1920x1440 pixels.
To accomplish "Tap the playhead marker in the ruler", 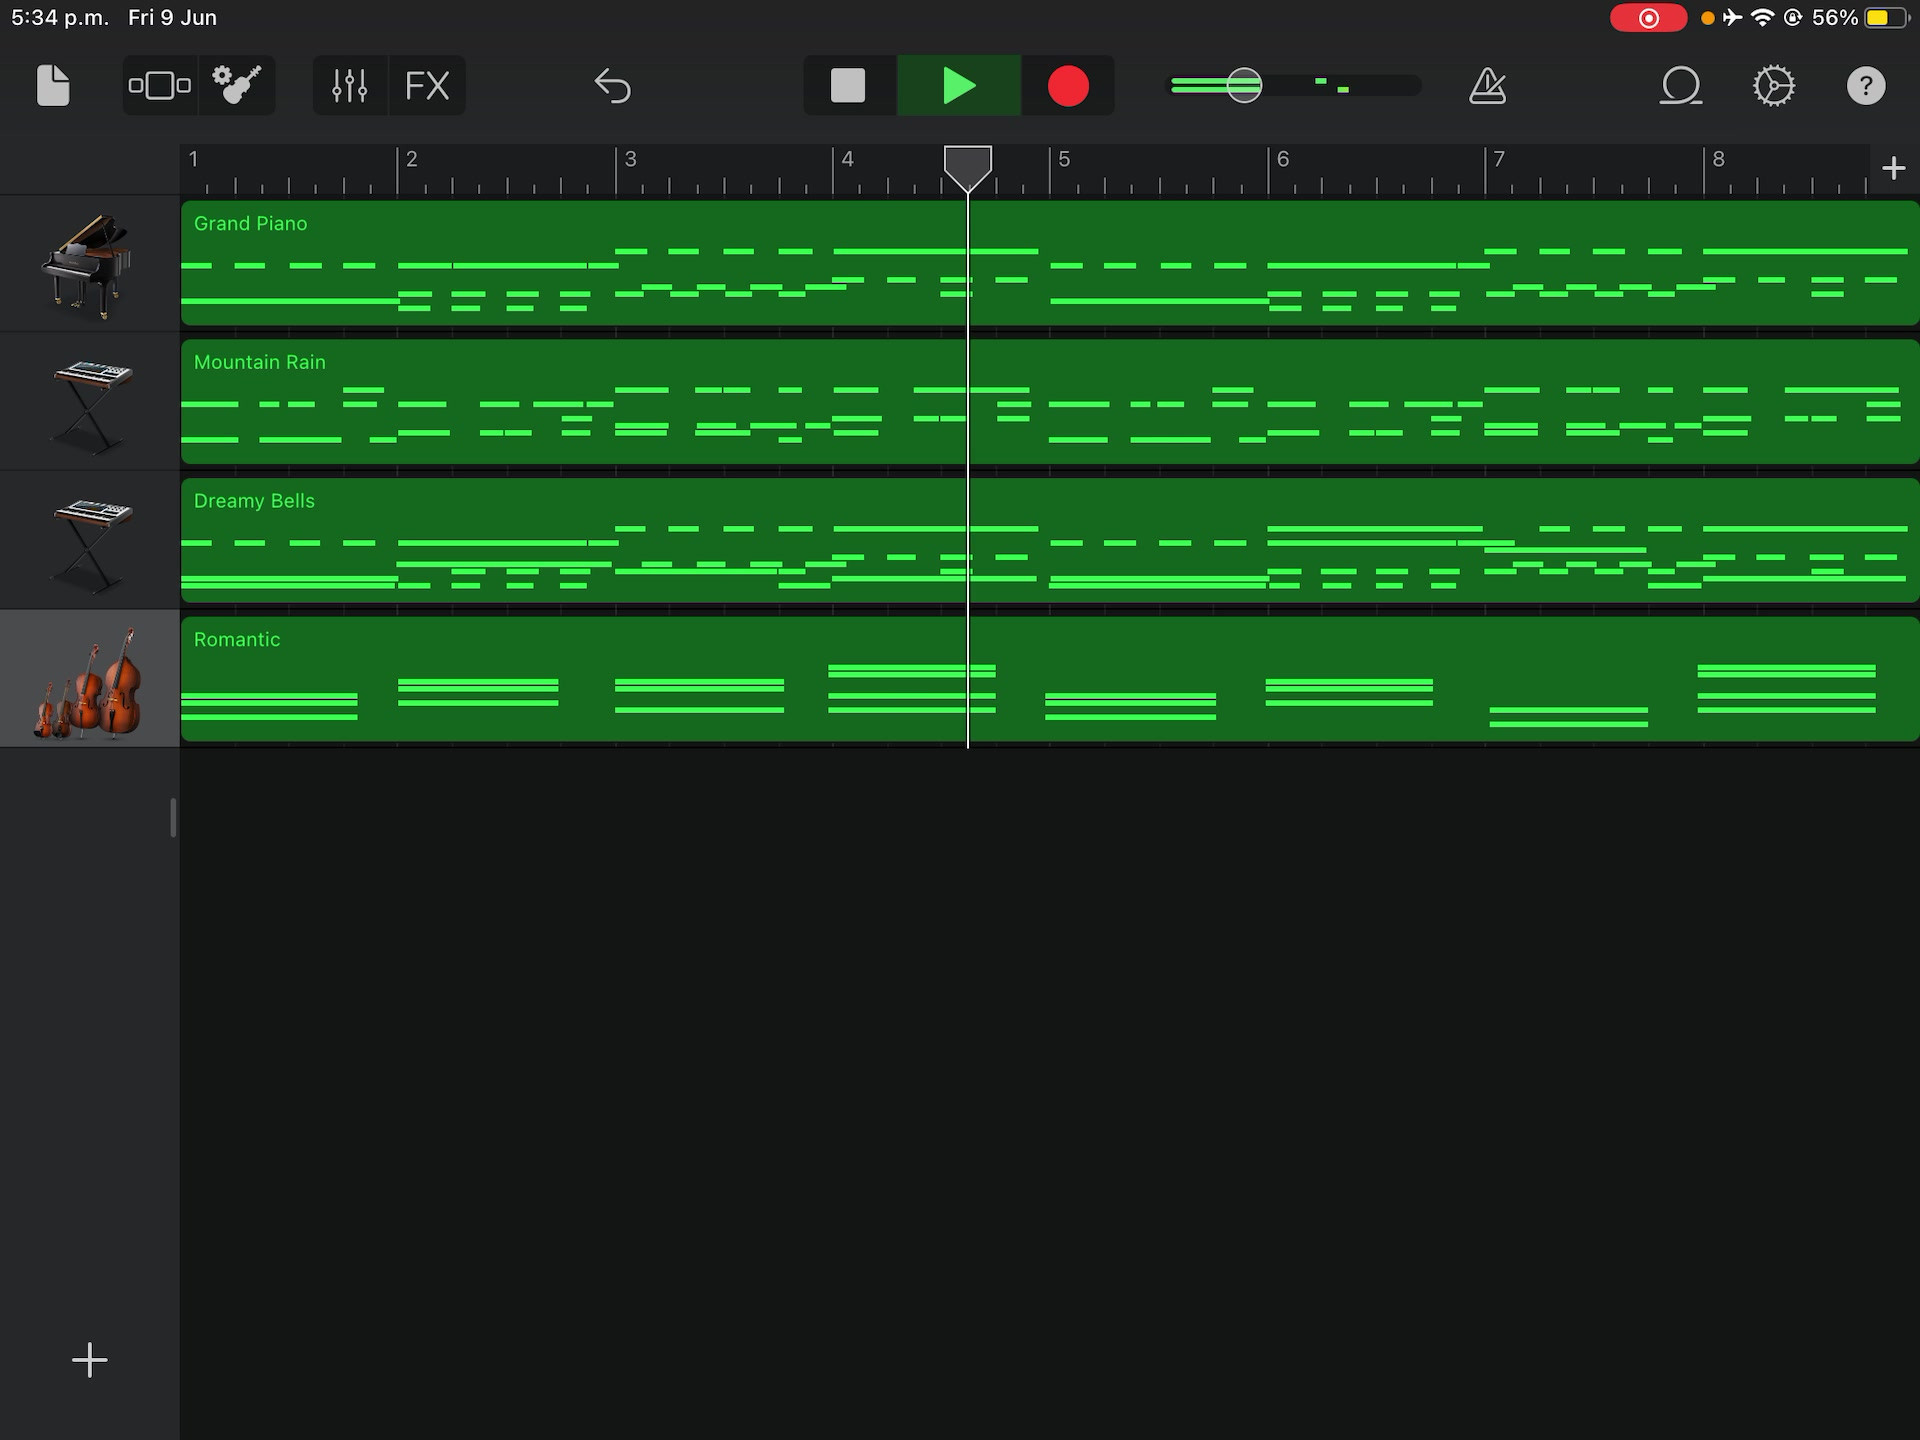I will 968,168.
